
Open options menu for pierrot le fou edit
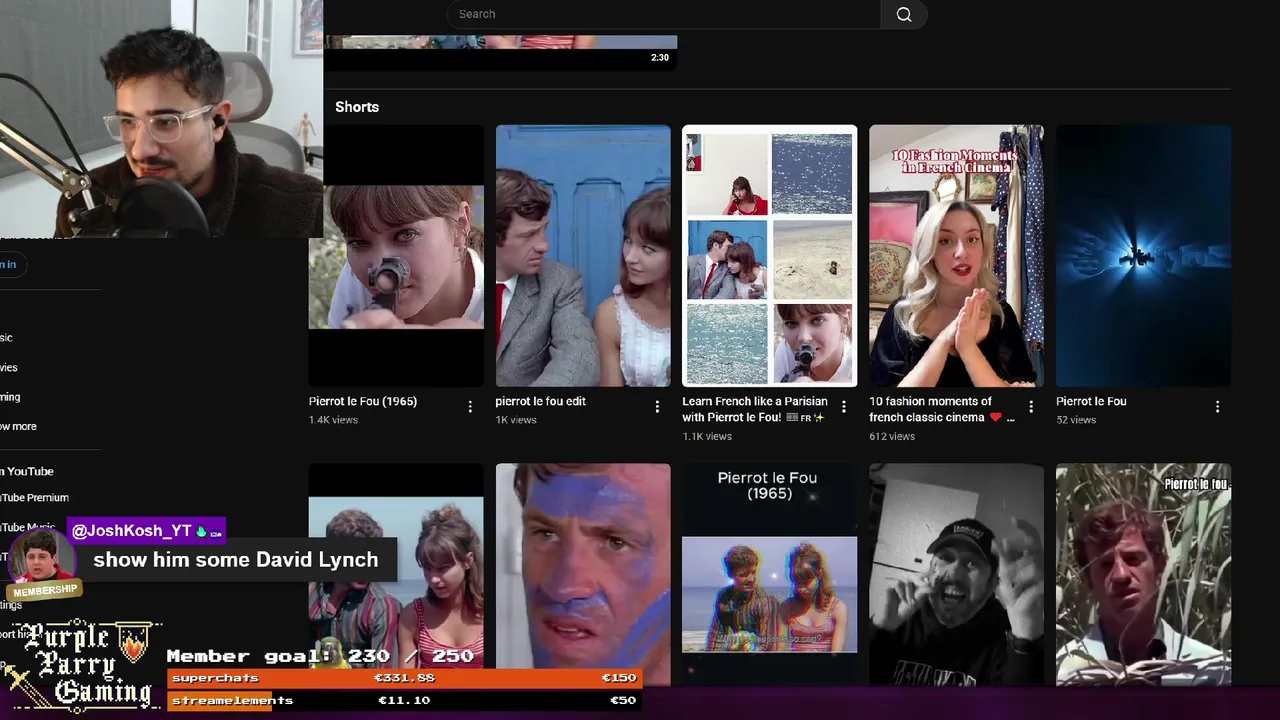click(x=657, y=406)
